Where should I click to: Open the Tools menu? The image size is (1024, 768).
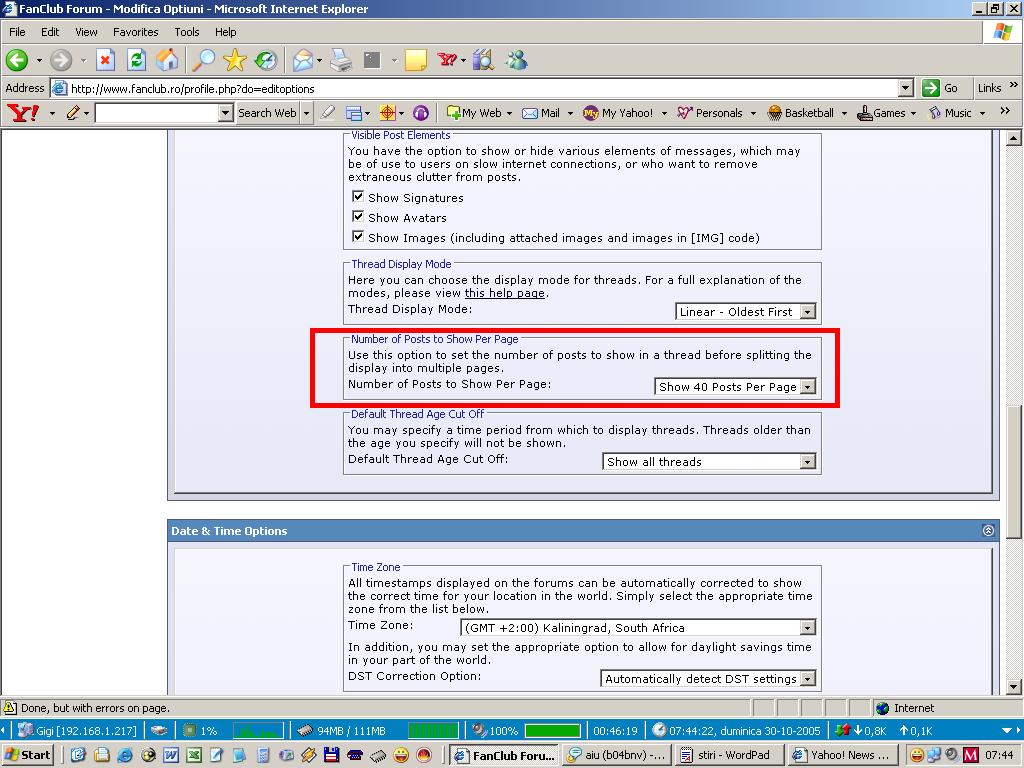pyautogui.click(x=187, y=32)
